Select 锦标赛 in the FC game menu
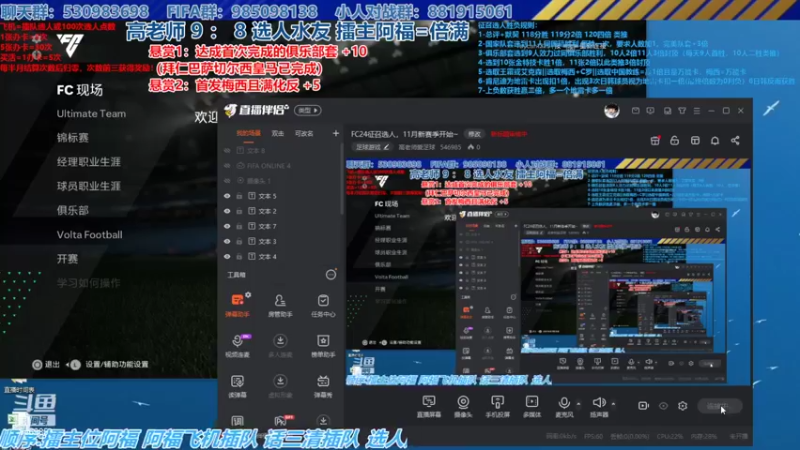The width and height of the screenshot is (800, 450). [x=73, y=138]
